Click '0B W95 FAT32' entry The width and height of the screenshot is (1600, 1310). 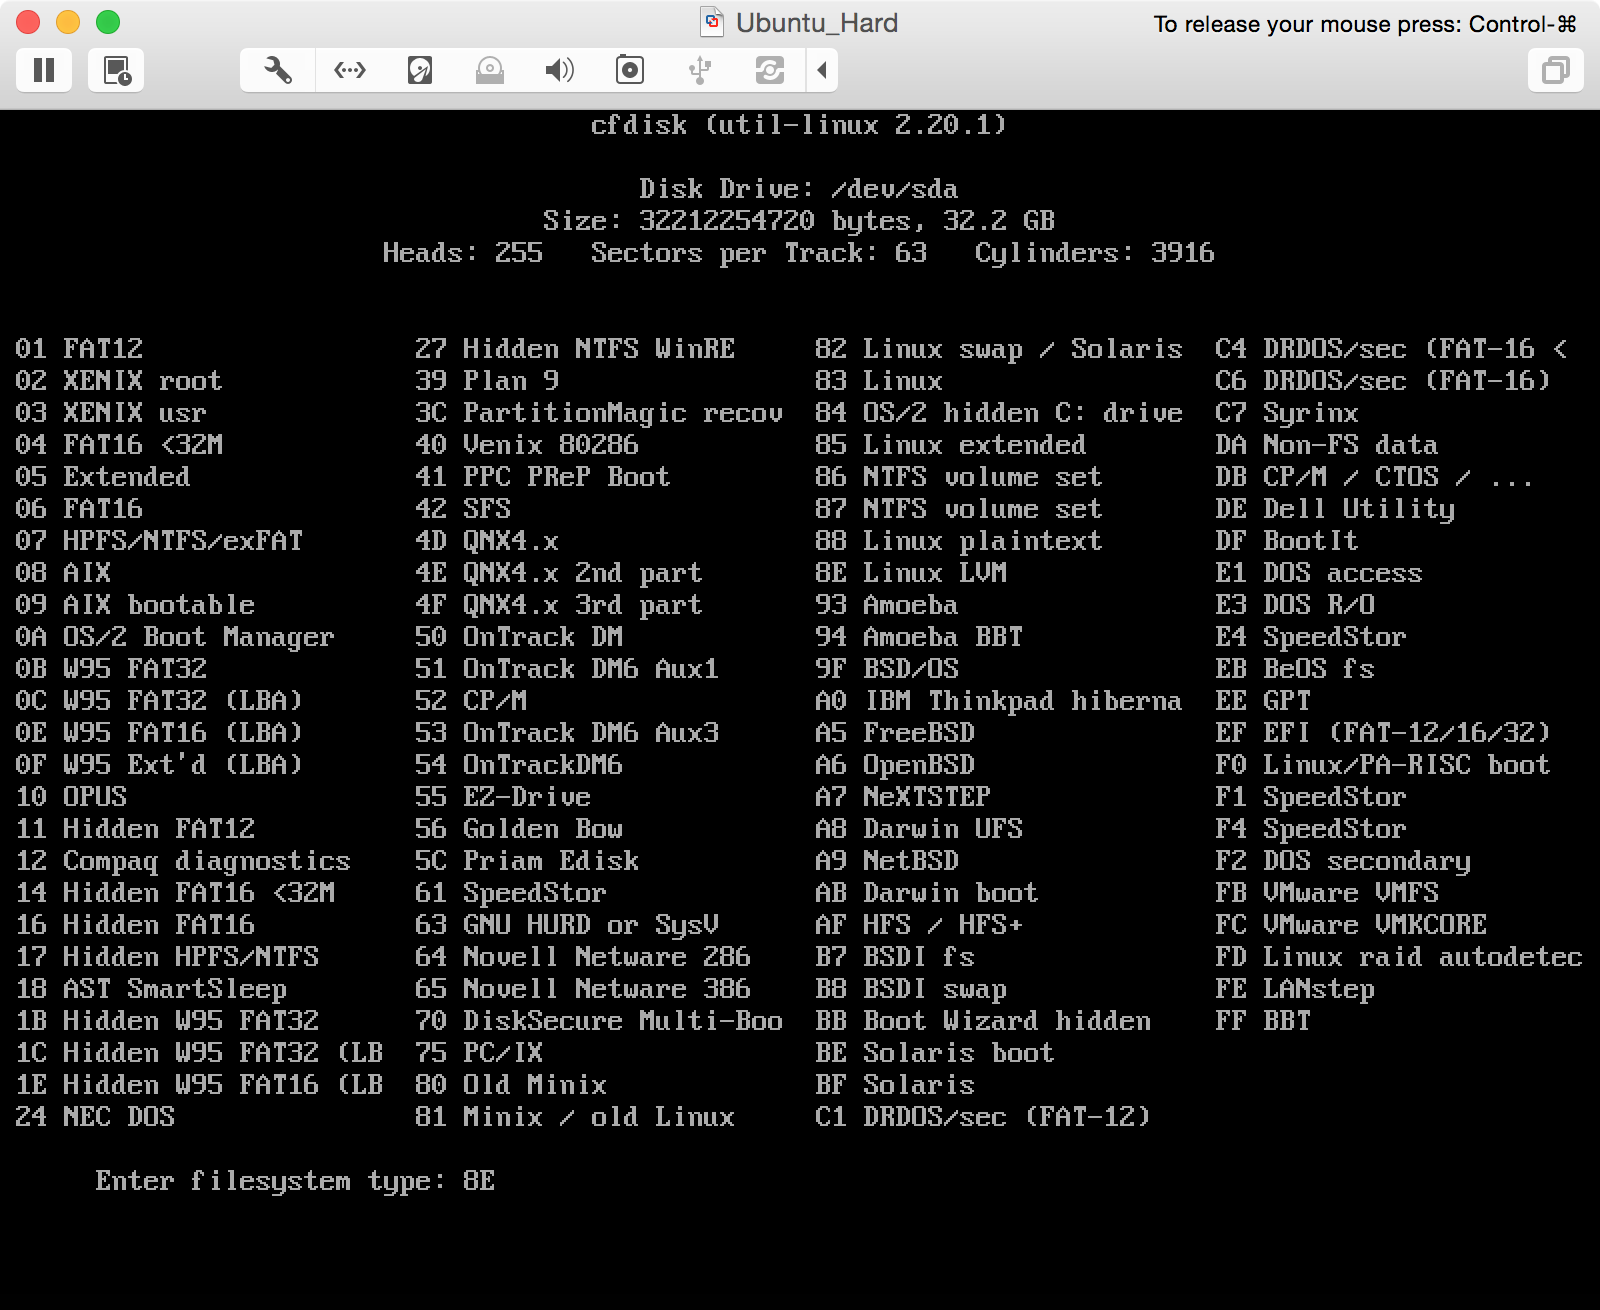click(111, 669)
